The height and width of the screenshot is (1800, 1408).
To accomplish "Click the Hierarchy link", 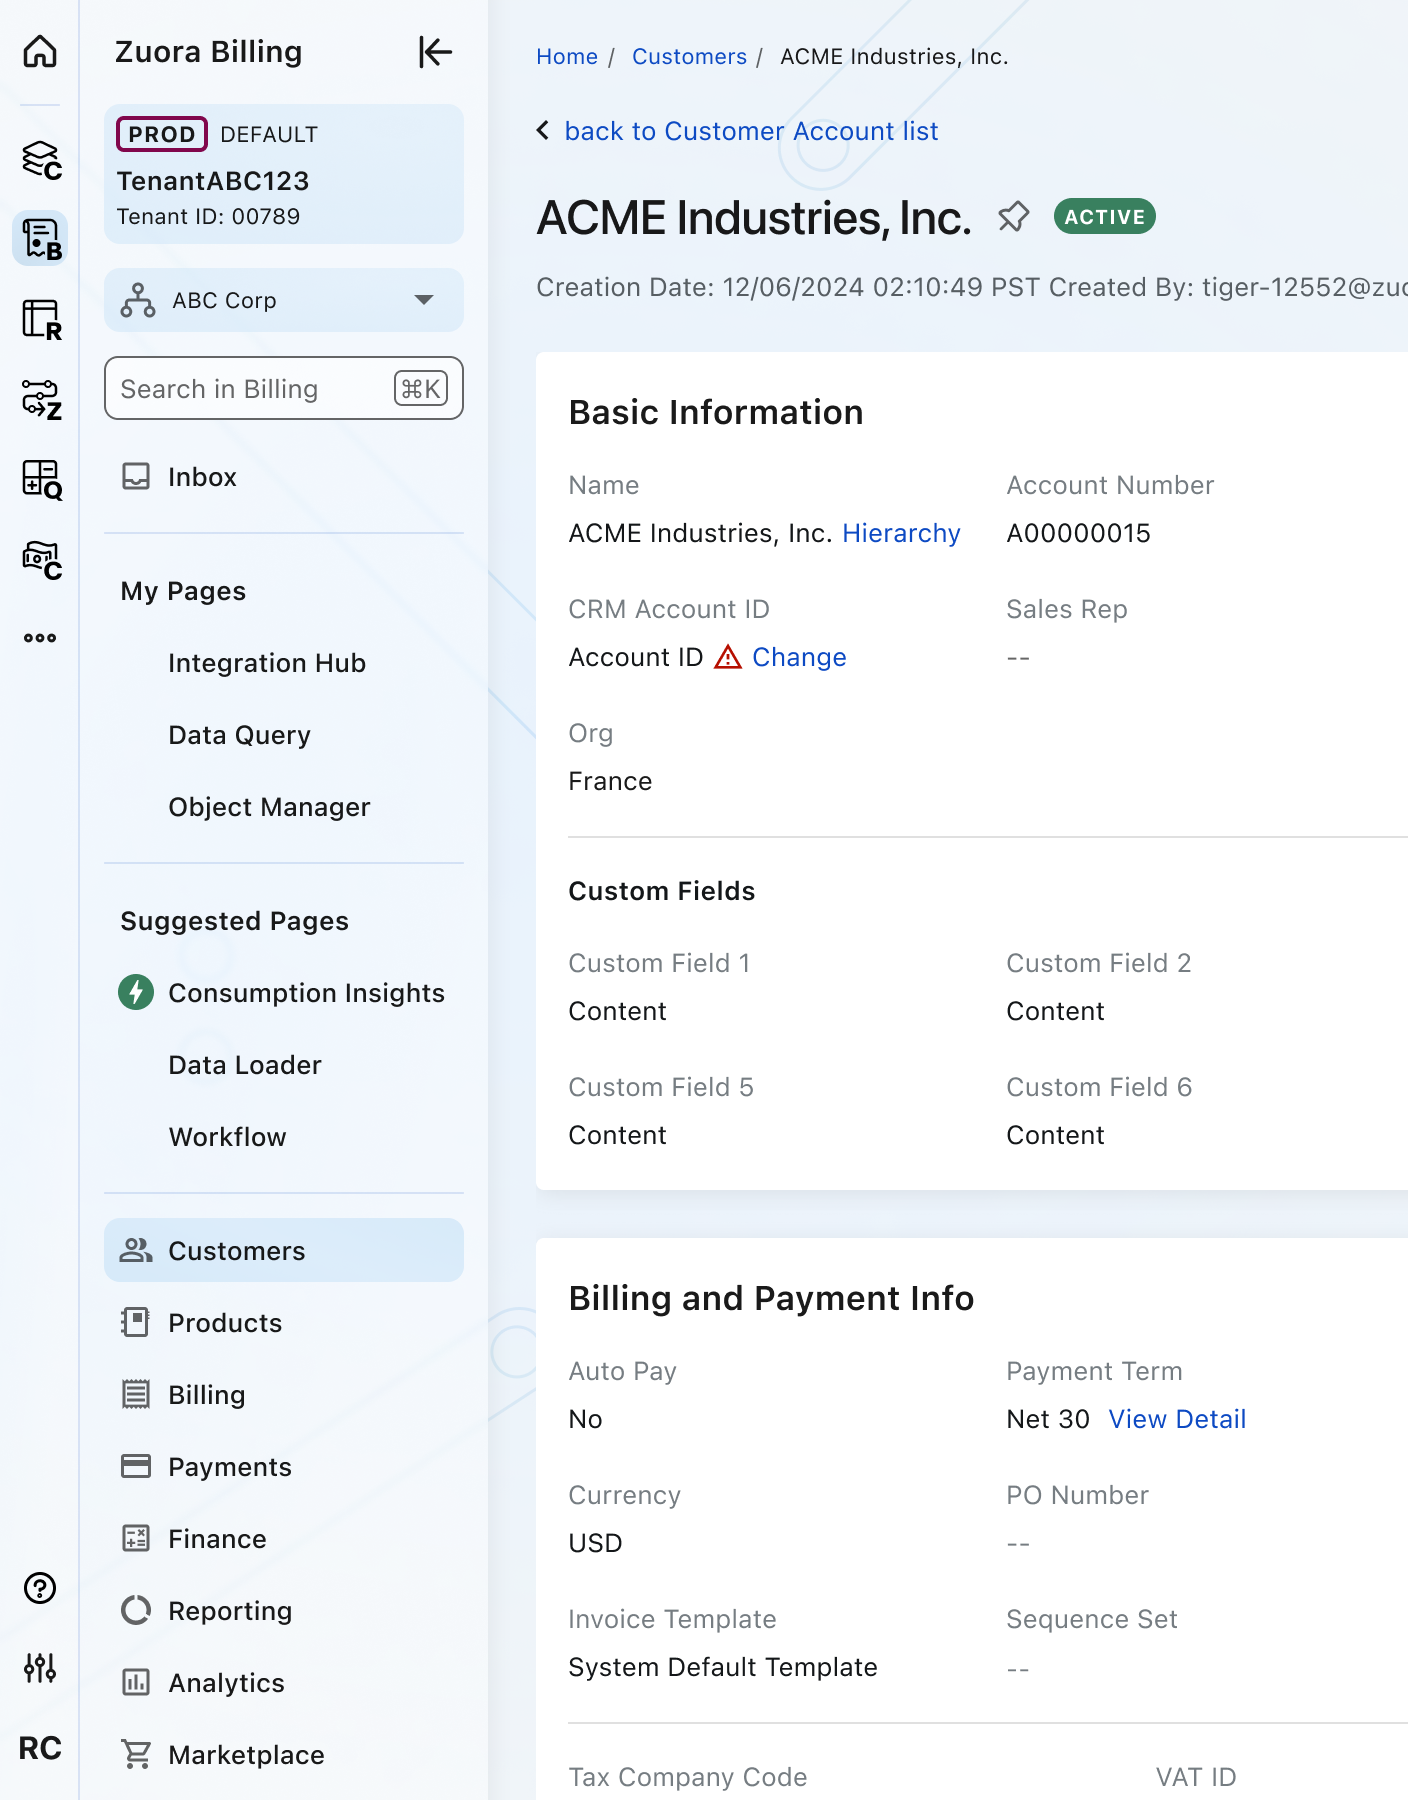I will click(901, 533).
